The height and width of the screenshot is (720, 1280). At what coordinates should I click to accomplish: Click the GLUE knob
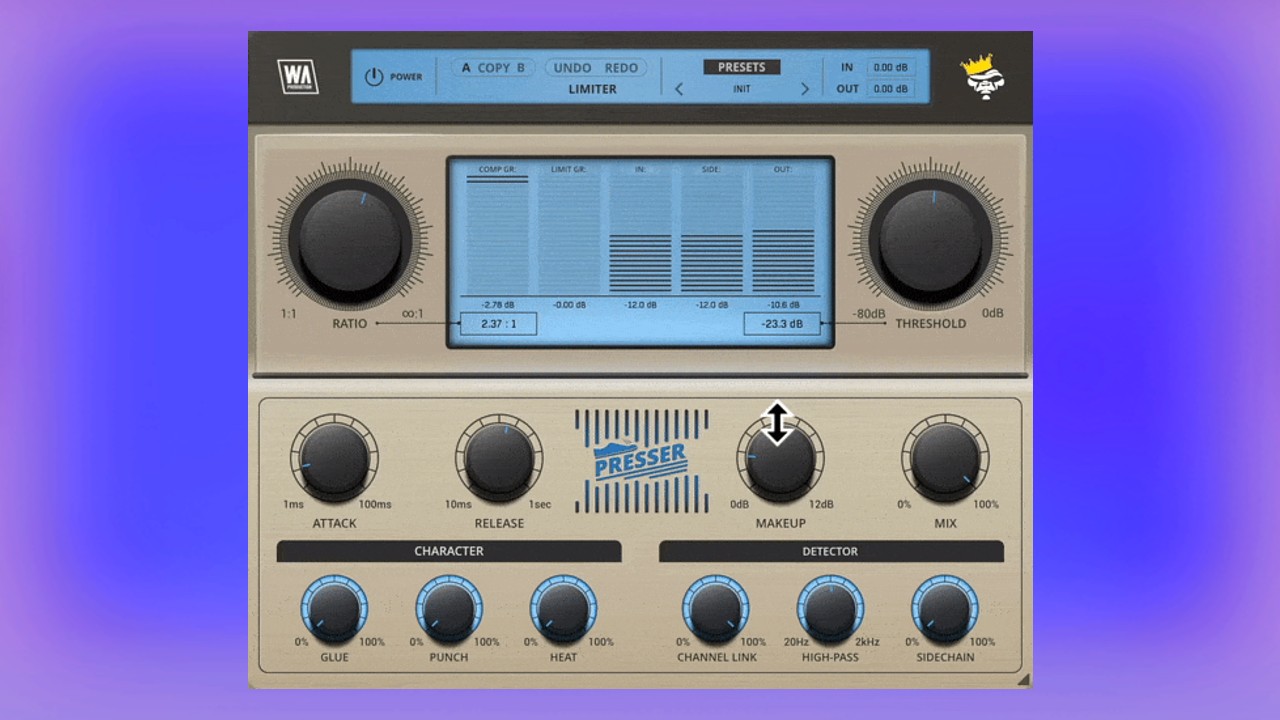coord(334,610)
